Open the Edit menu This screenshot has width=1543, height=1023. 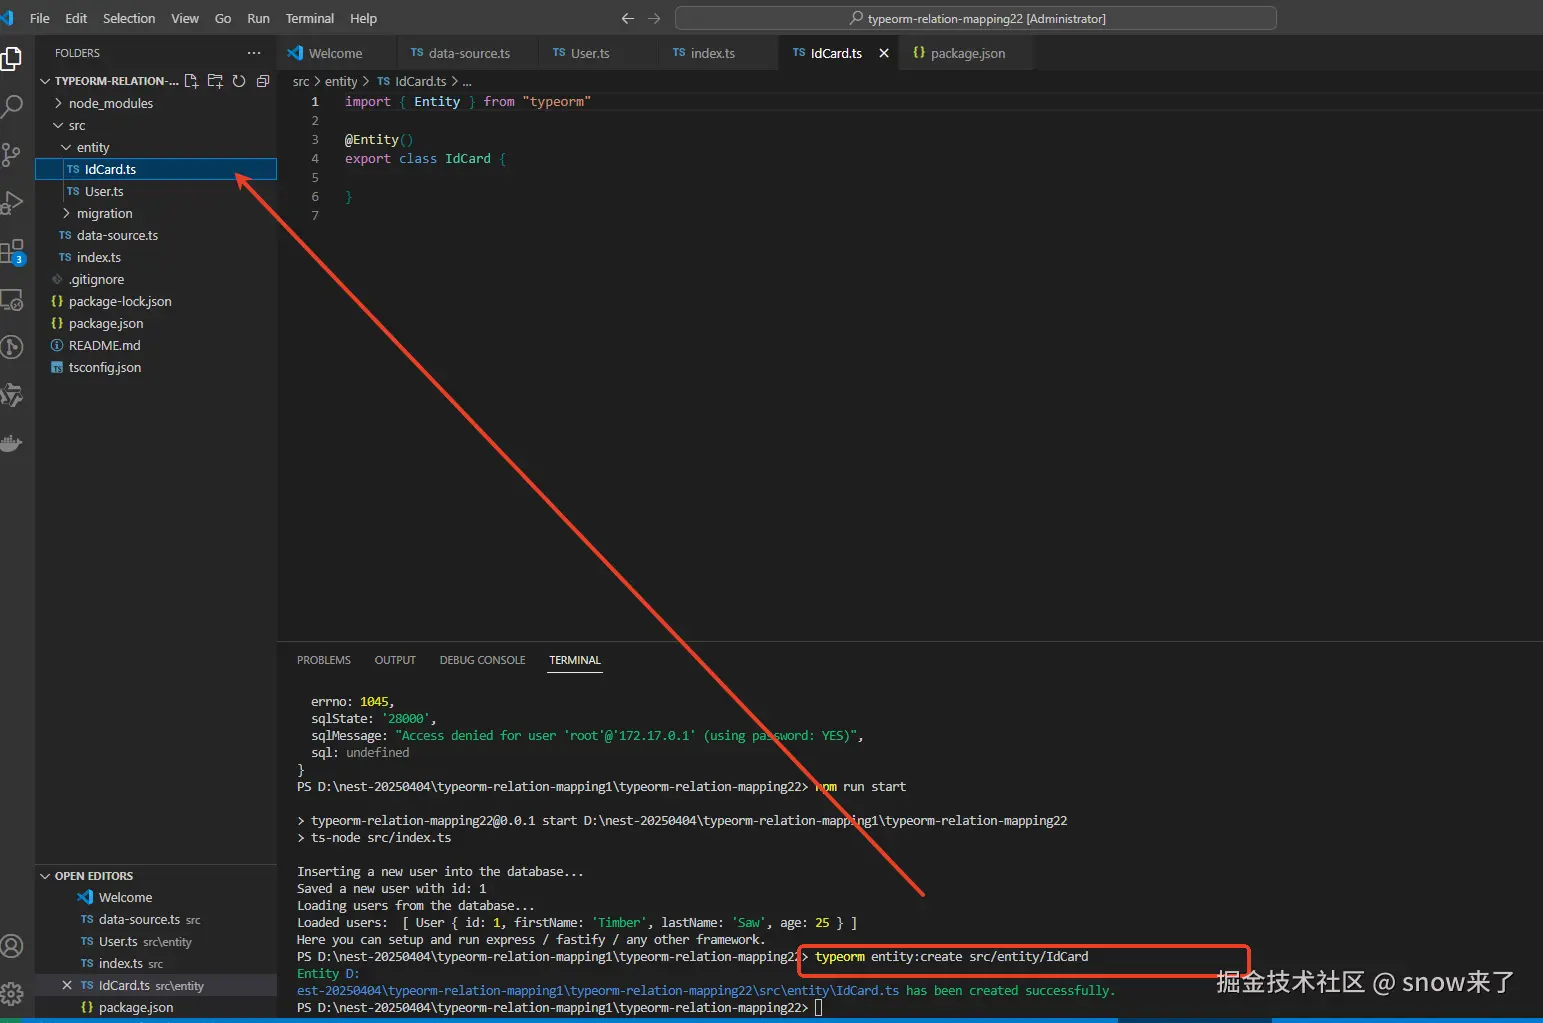76,18
